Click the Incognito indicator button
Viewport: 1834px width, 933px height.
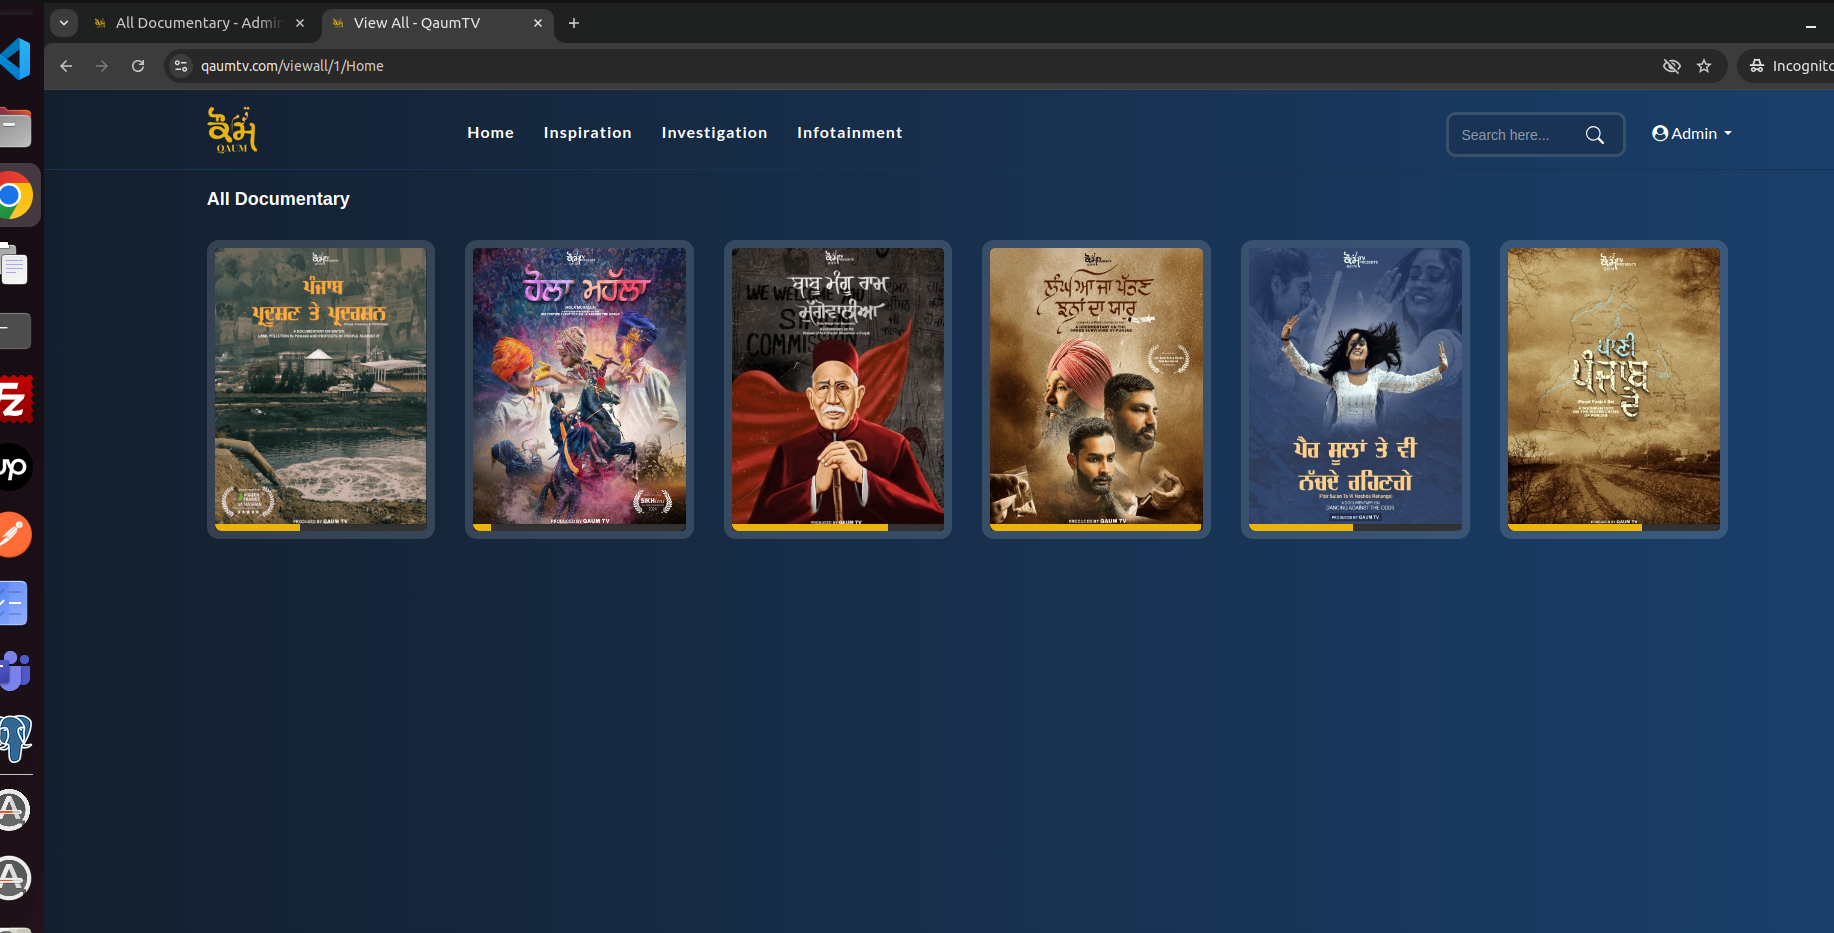coord(1789,66)
